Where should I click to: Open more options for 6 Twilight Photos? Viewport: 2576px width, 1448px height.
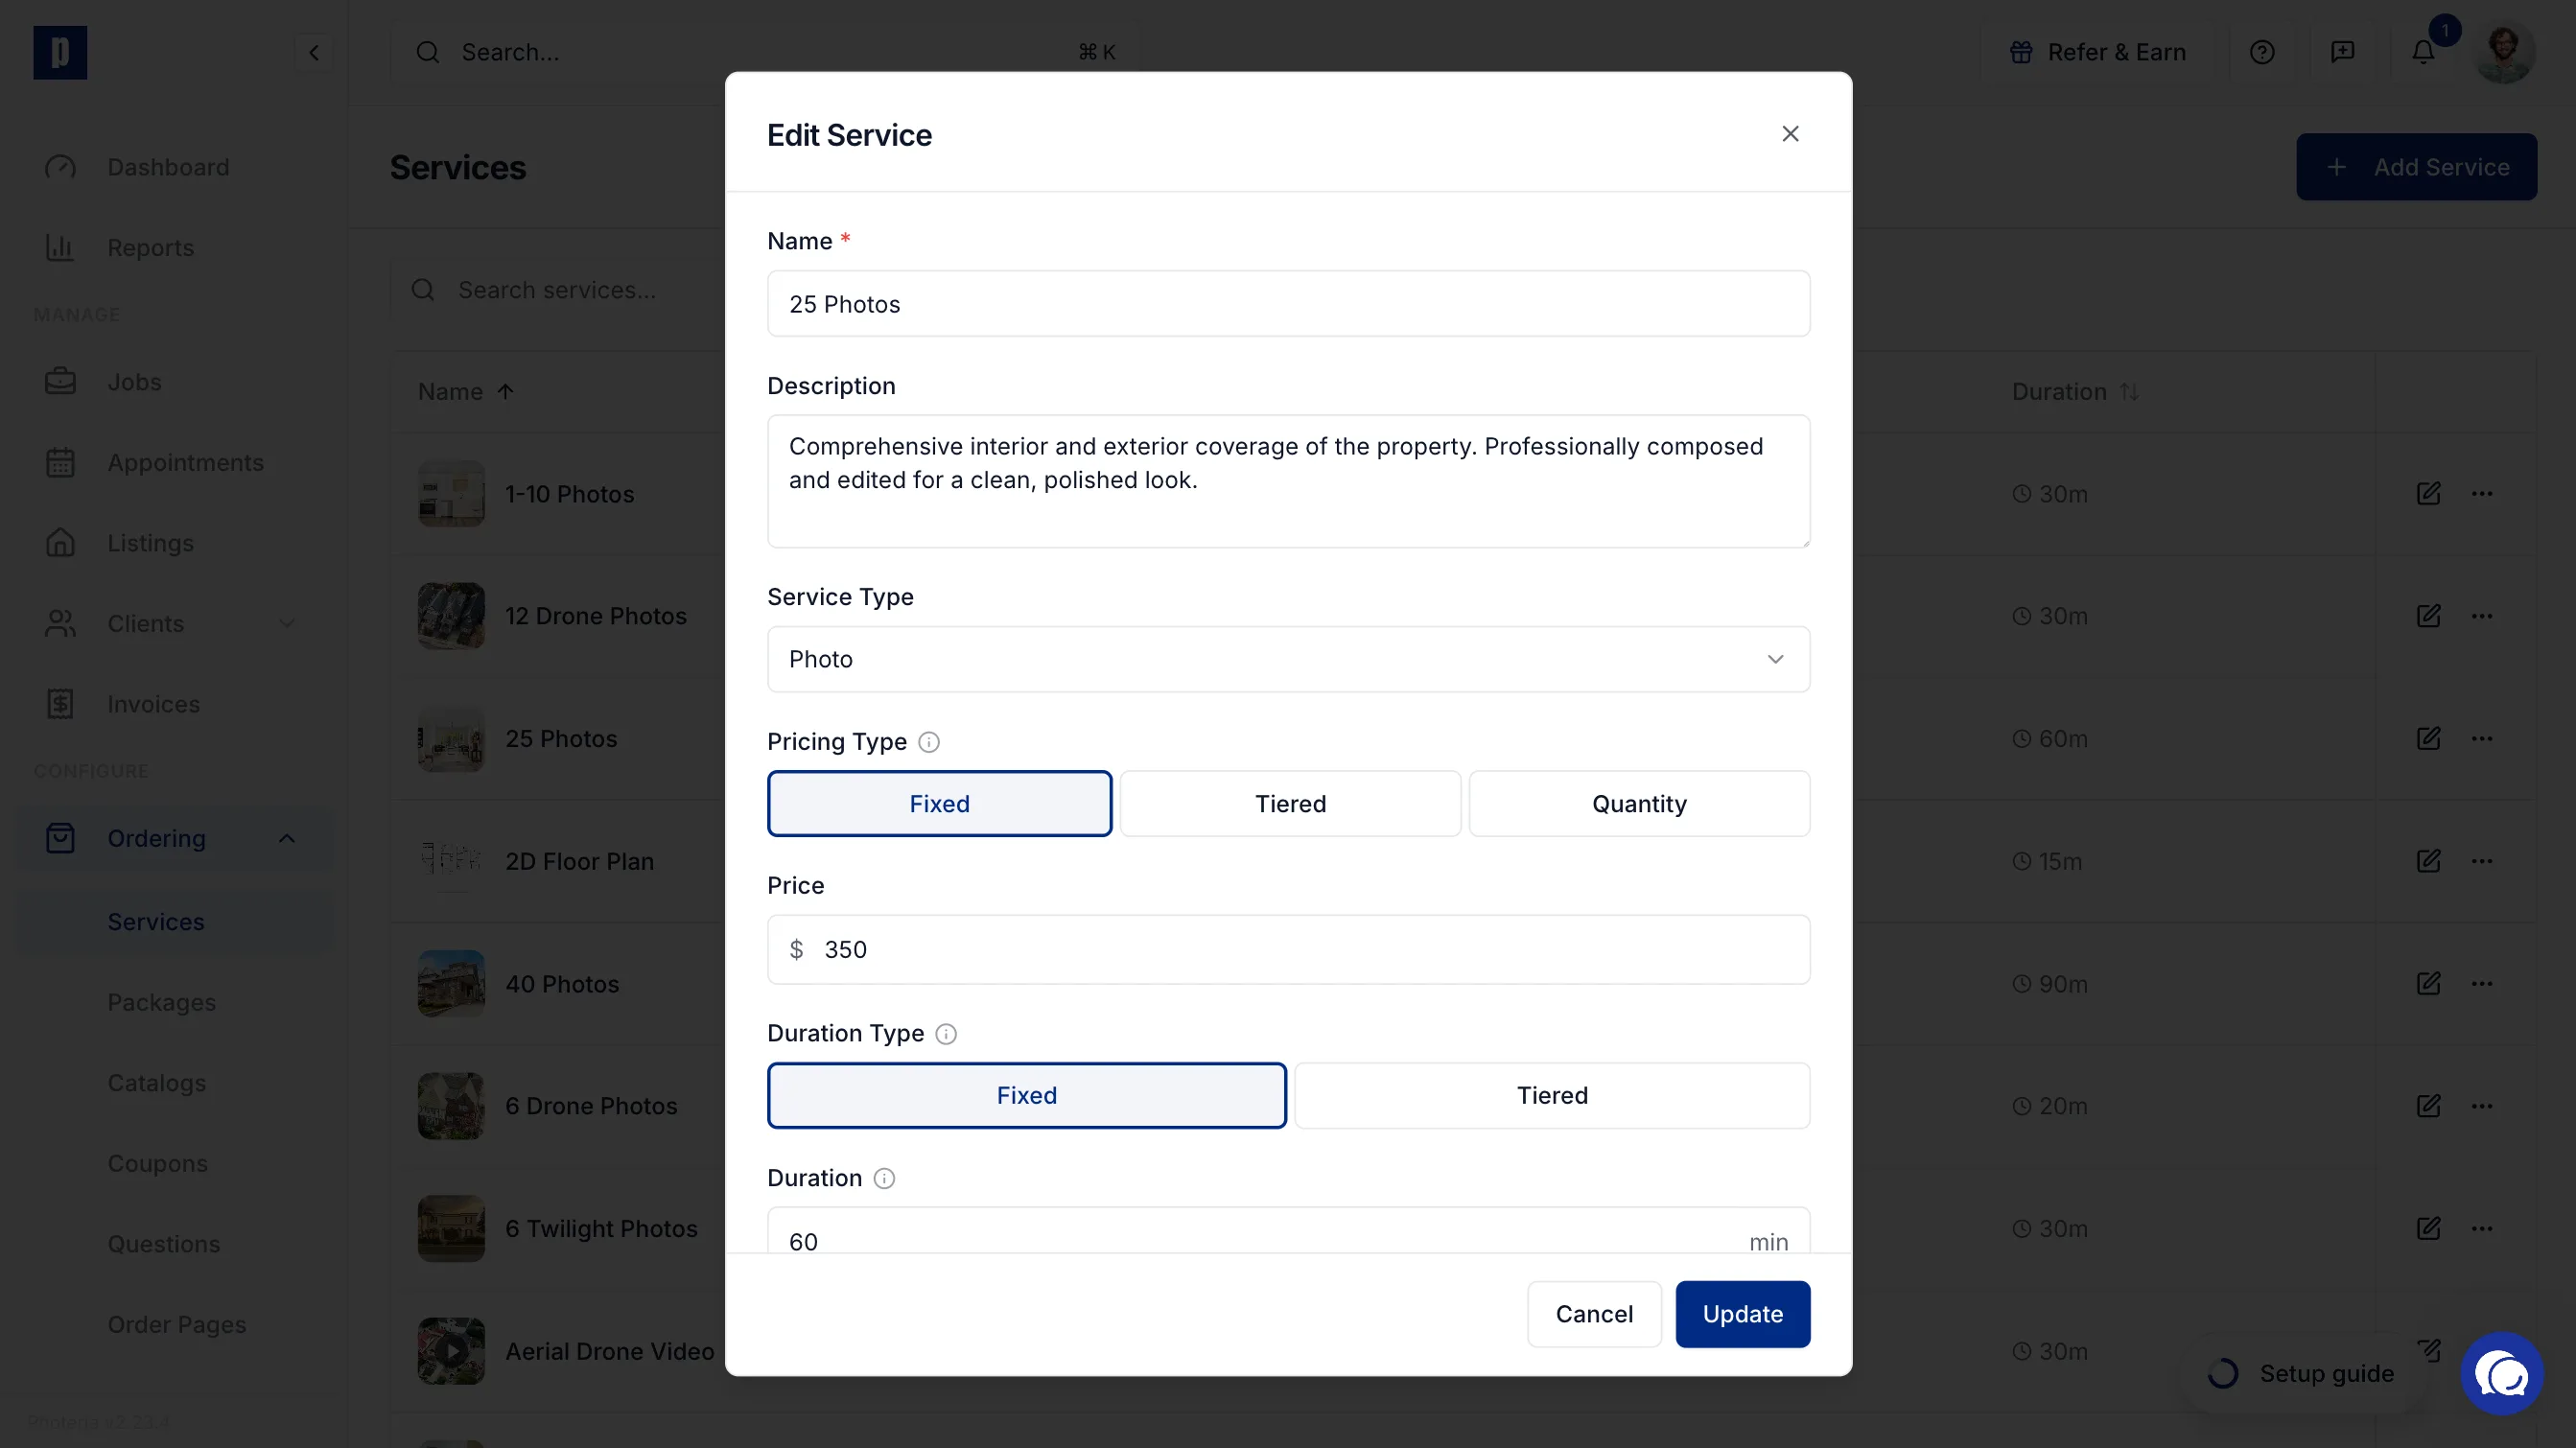2482,1229
